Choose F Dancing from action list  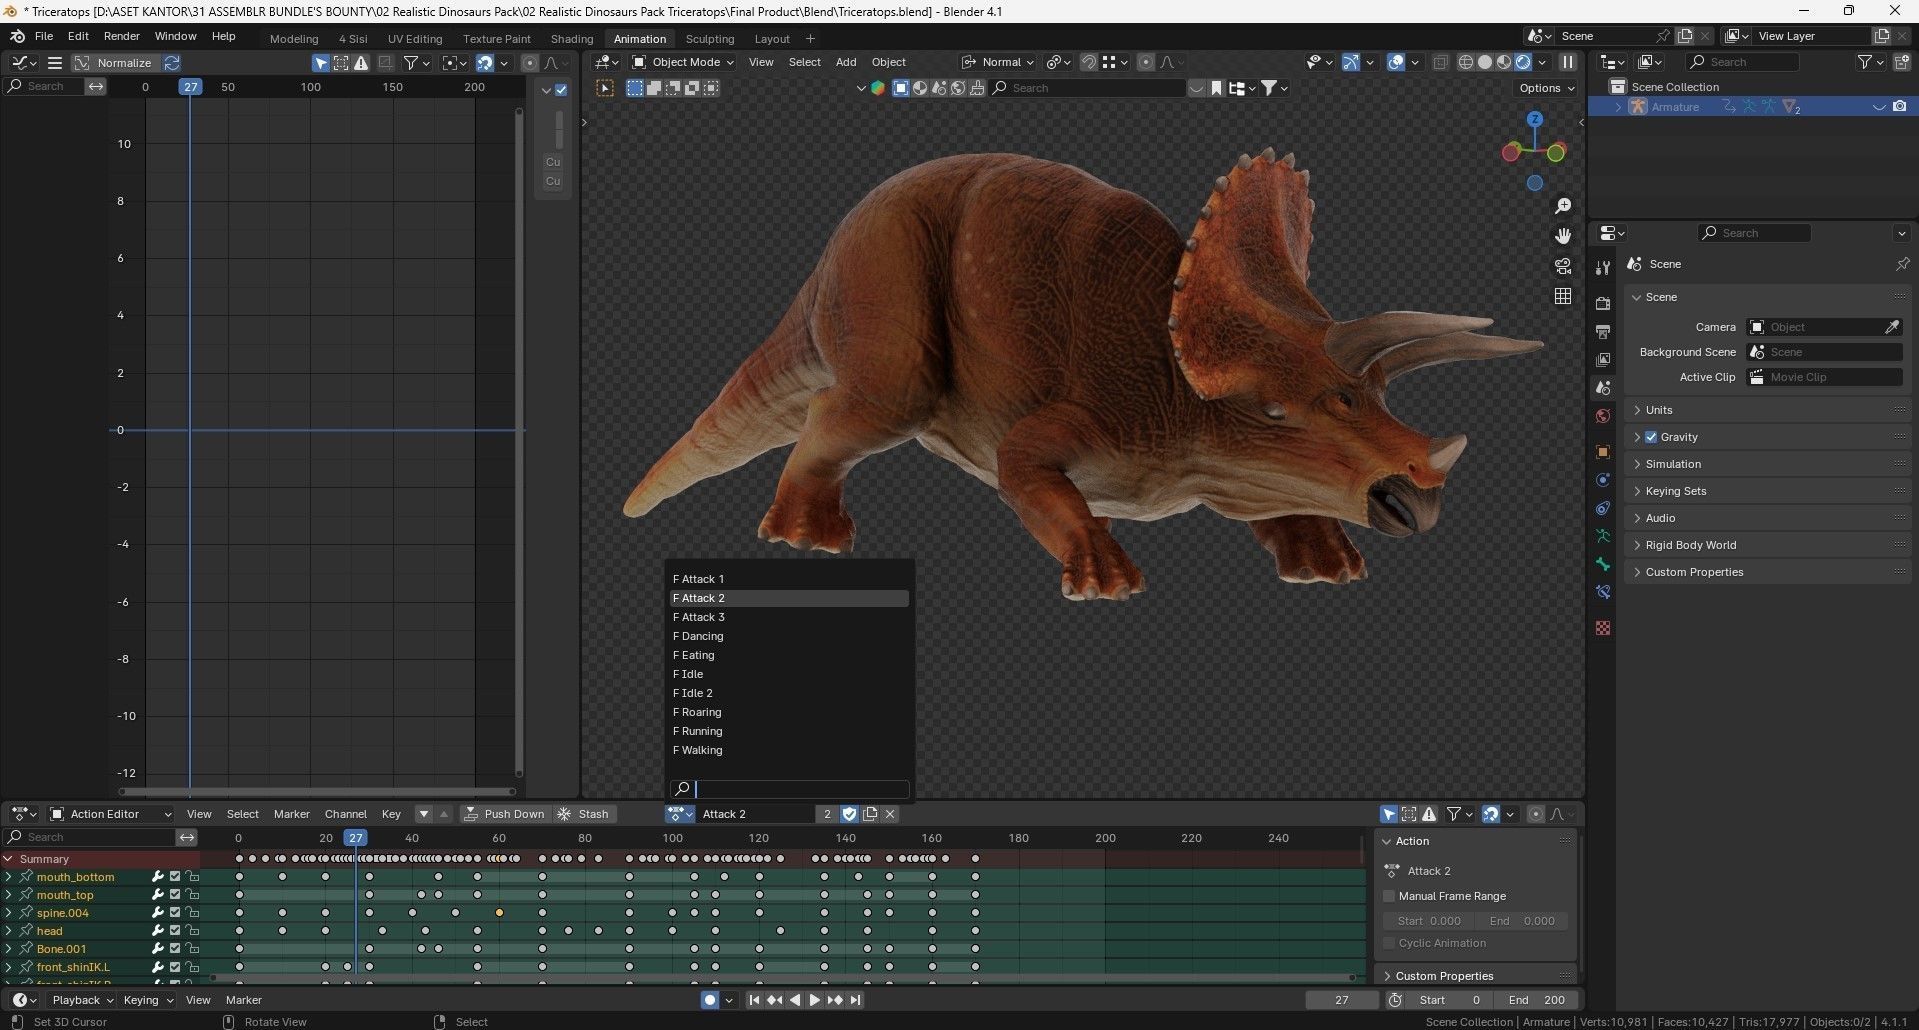coord(789,636)
